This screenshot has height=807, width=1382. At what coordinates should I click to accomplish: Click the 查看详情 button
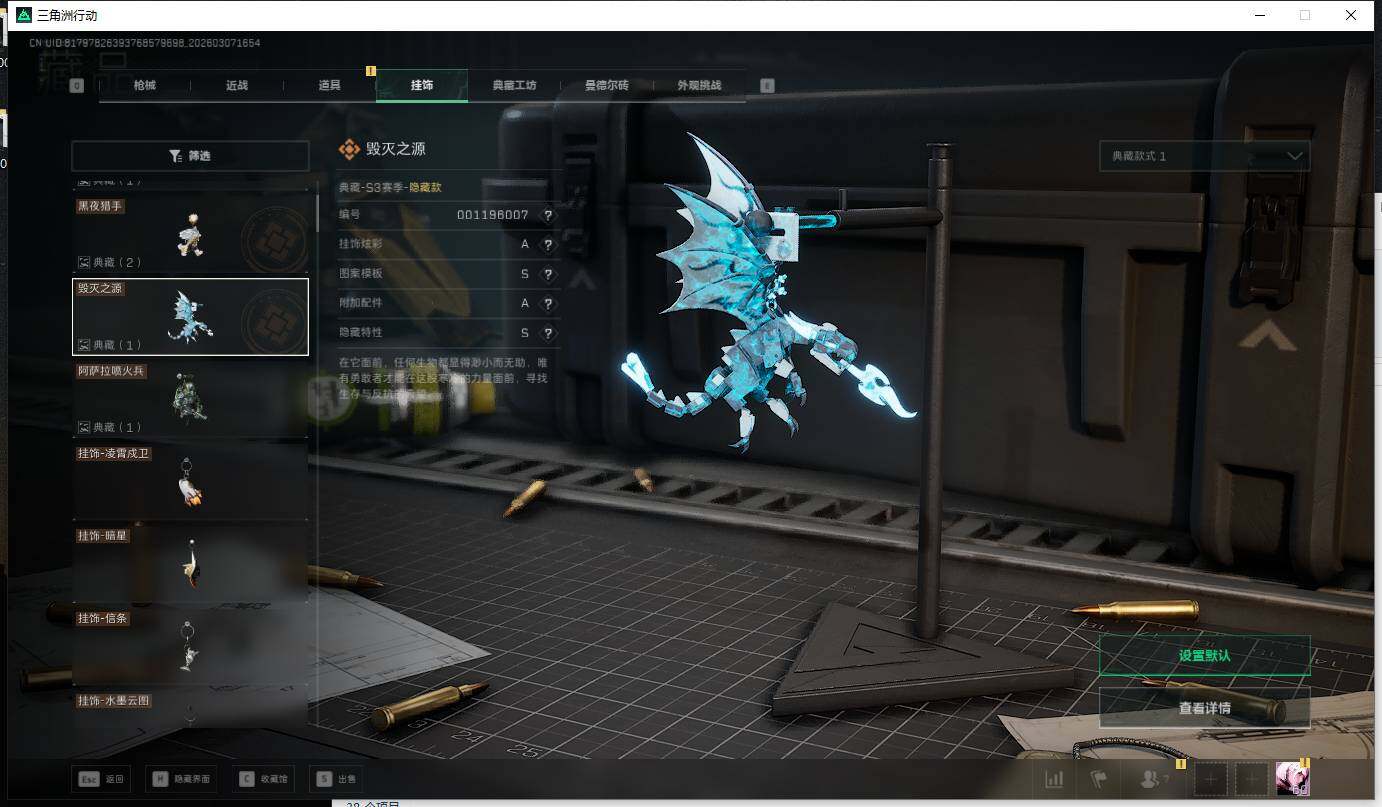pyautogui.click(x=1204, y=708)
